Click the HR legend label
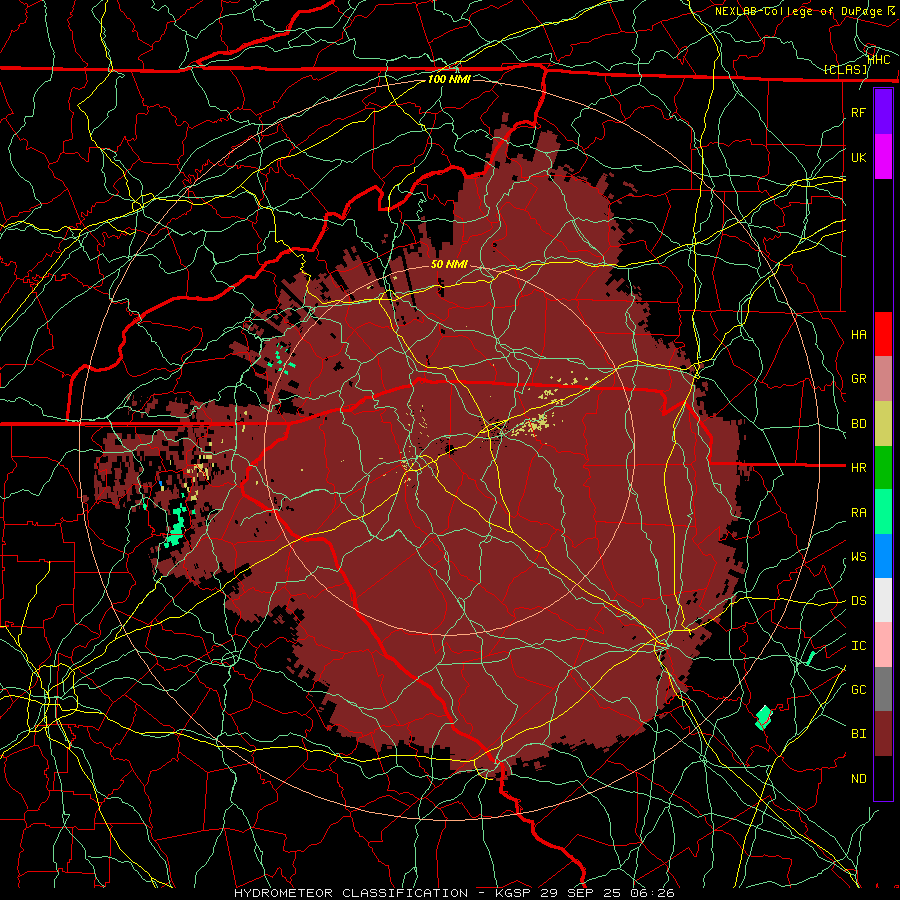The width and height of the screenshot is (900, 900). (859, 468)
